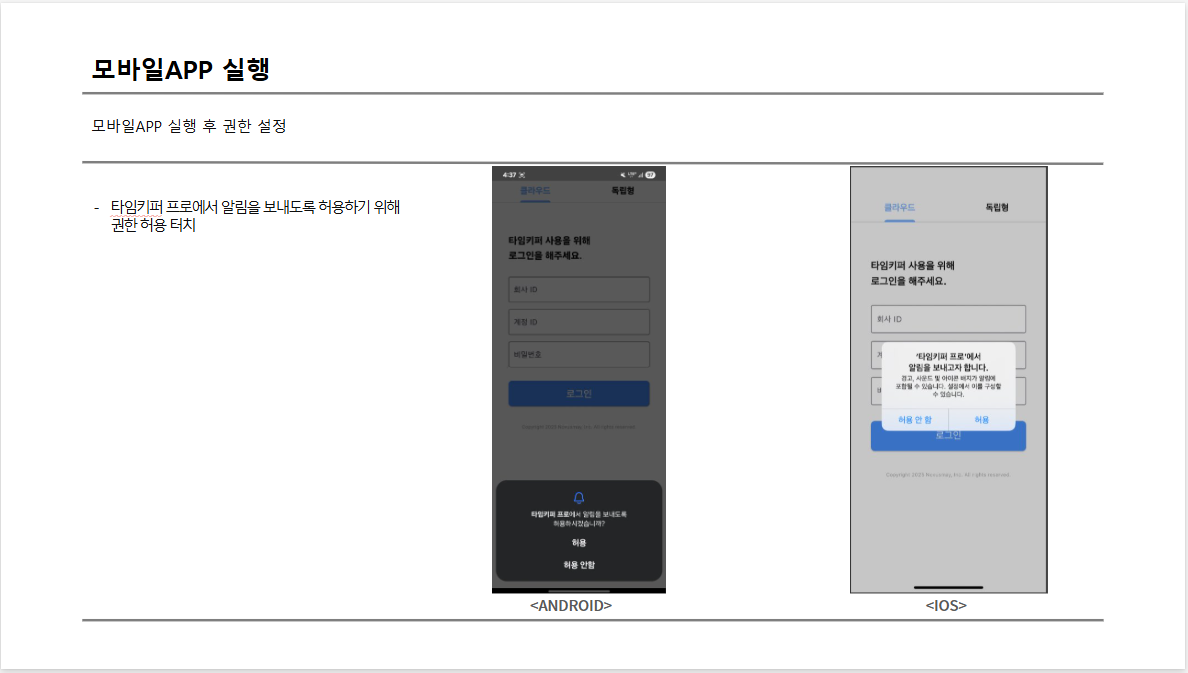Image resolution: width=1188 pixels, height=673 pixels.
Task: Select the 클라우드 tab on the Android screen
Action: click(x=535, y=190)
